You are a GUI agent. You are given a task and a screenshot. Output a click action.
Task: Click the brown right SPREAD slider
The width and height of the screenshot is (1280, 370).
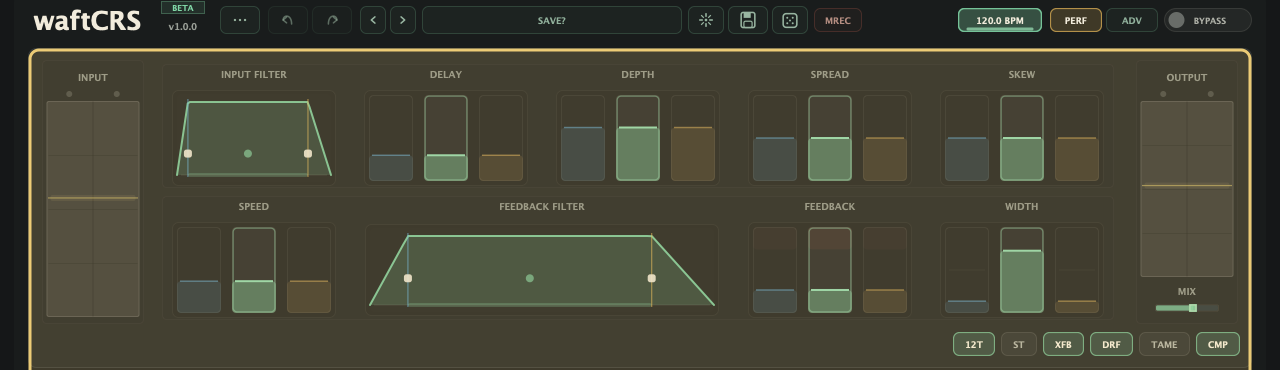point(885,138)
